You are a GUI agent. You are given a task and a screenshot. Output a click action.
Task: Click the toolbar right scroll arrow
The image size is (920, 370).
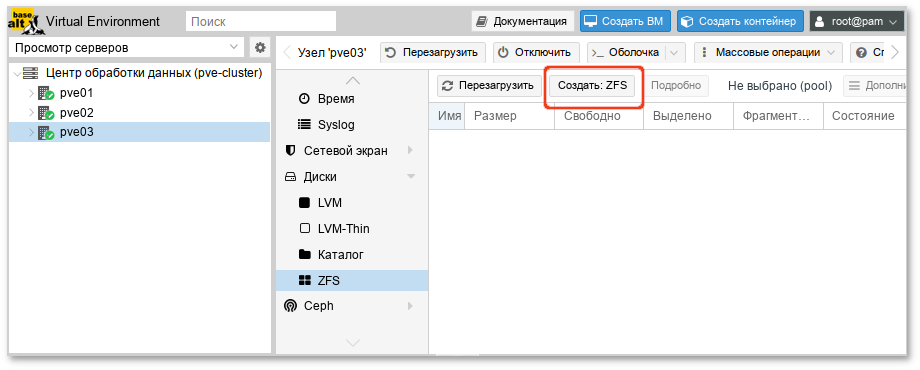pos(895,53)
